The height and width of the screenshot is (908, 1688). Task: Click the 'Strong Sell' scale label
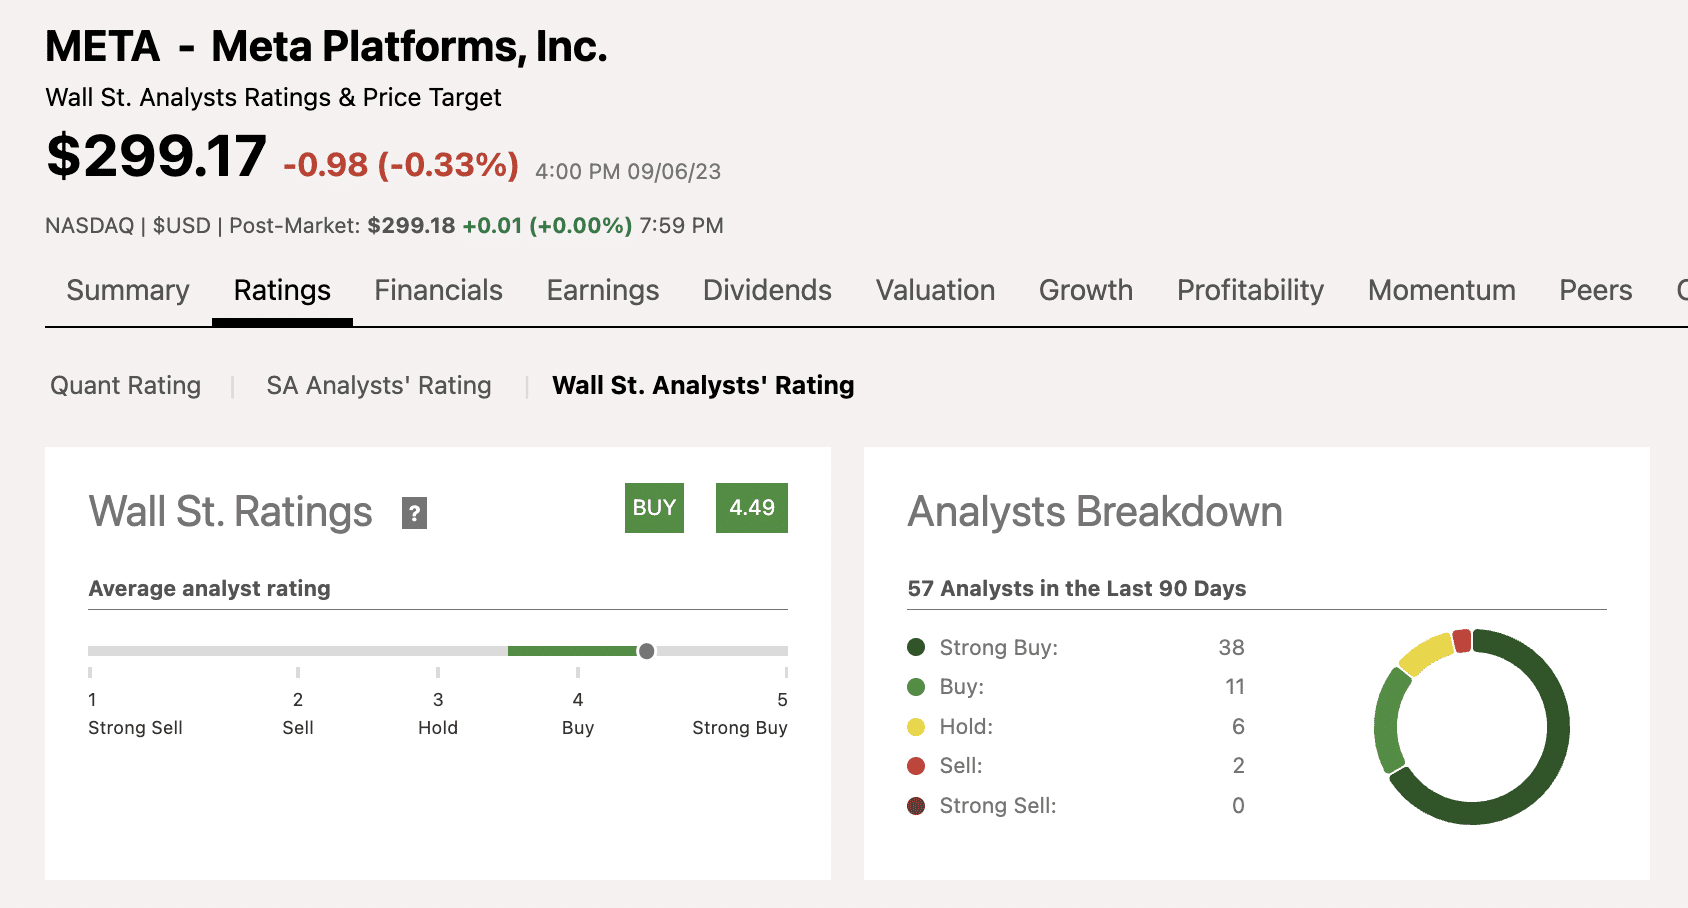(135, 728)
